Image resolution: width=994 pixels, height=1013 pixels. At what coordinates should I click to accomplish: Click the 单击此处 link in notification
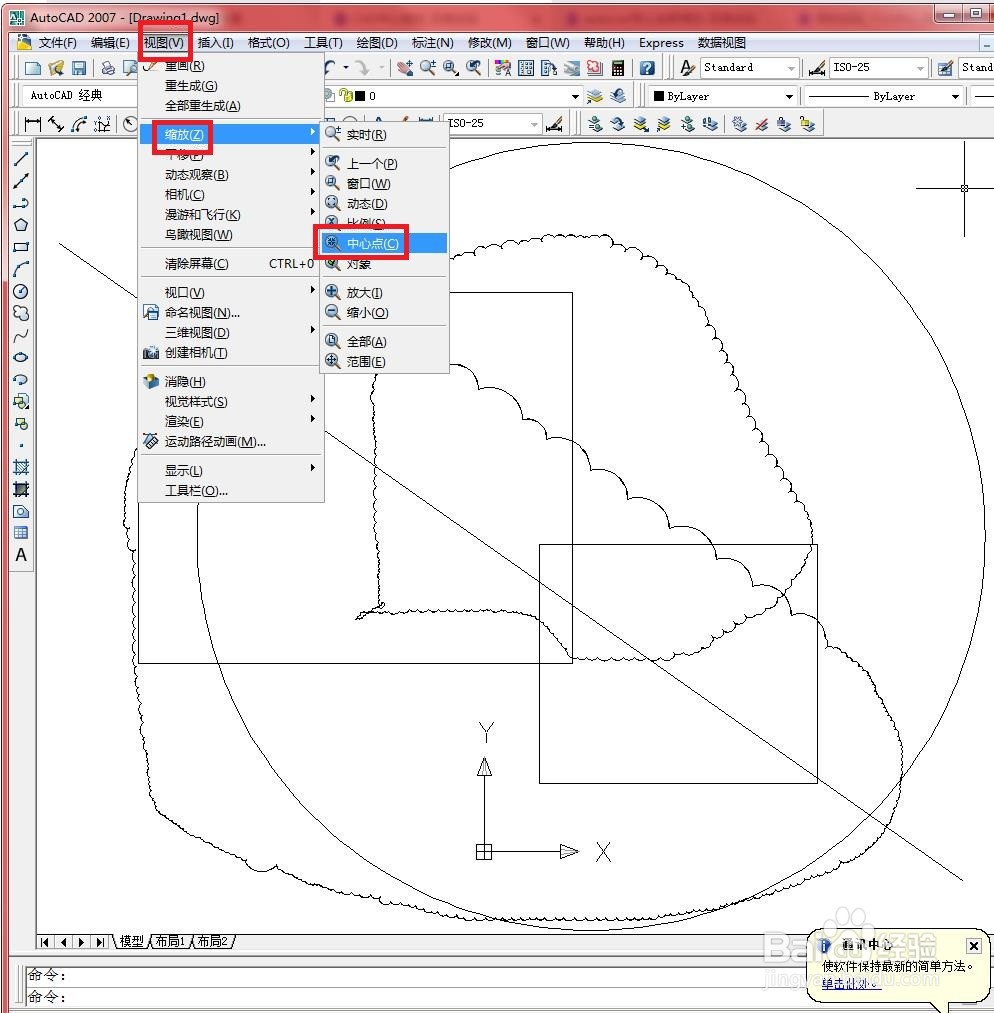pos(850,983)
